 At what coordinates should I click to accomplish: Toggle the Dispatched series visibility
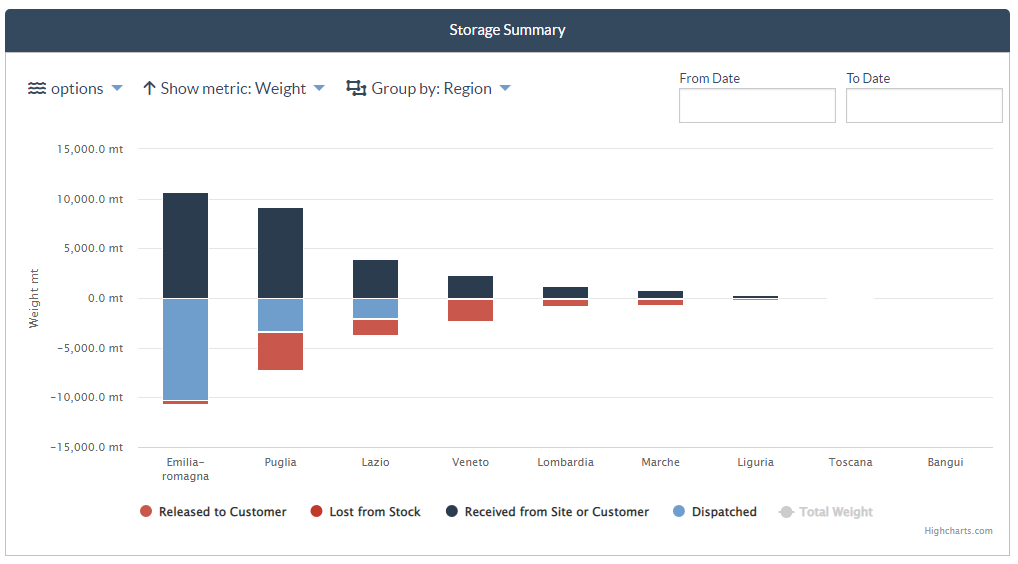pos(724,512)
